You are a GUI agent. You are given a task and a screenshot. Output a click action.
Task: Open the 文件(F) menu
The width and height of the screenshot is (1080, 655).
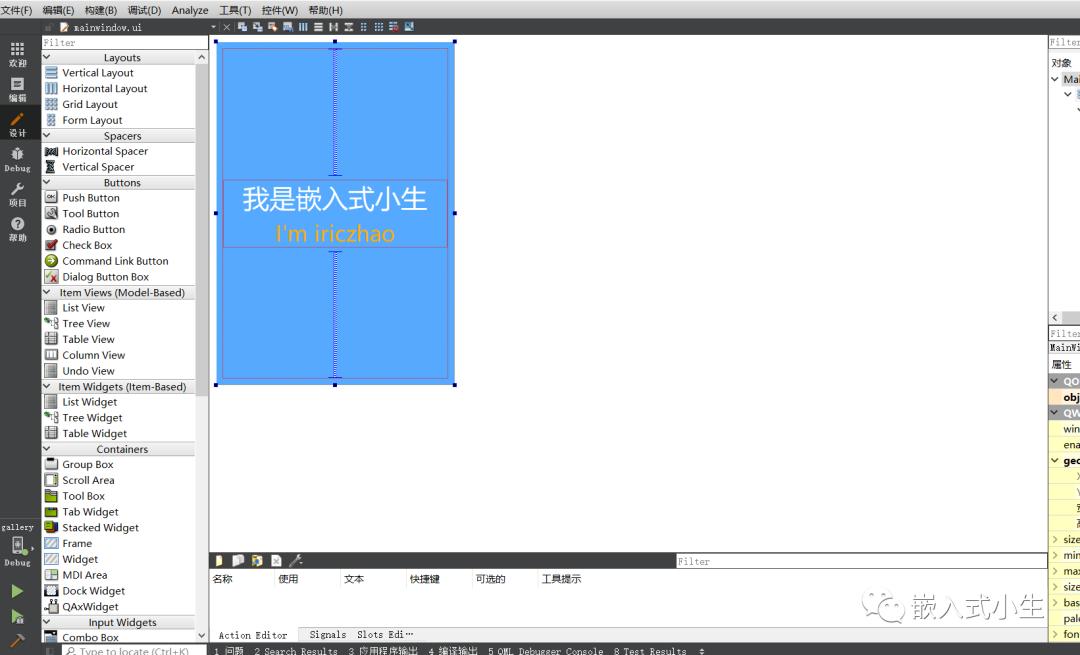(x=17, y=10)
